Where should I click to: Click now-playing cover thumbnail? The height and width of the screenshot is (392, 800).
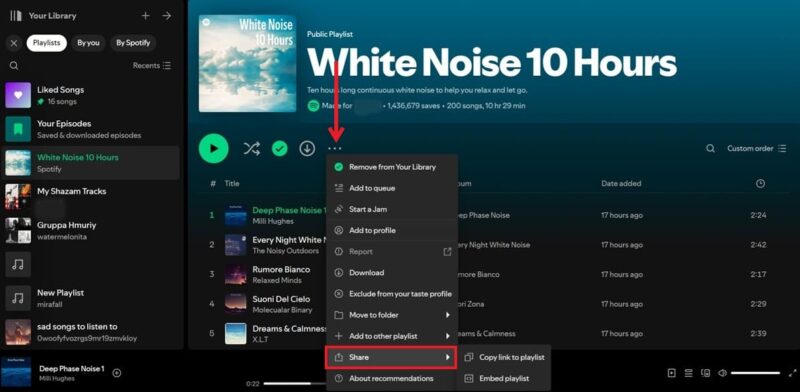coord(15,372)
